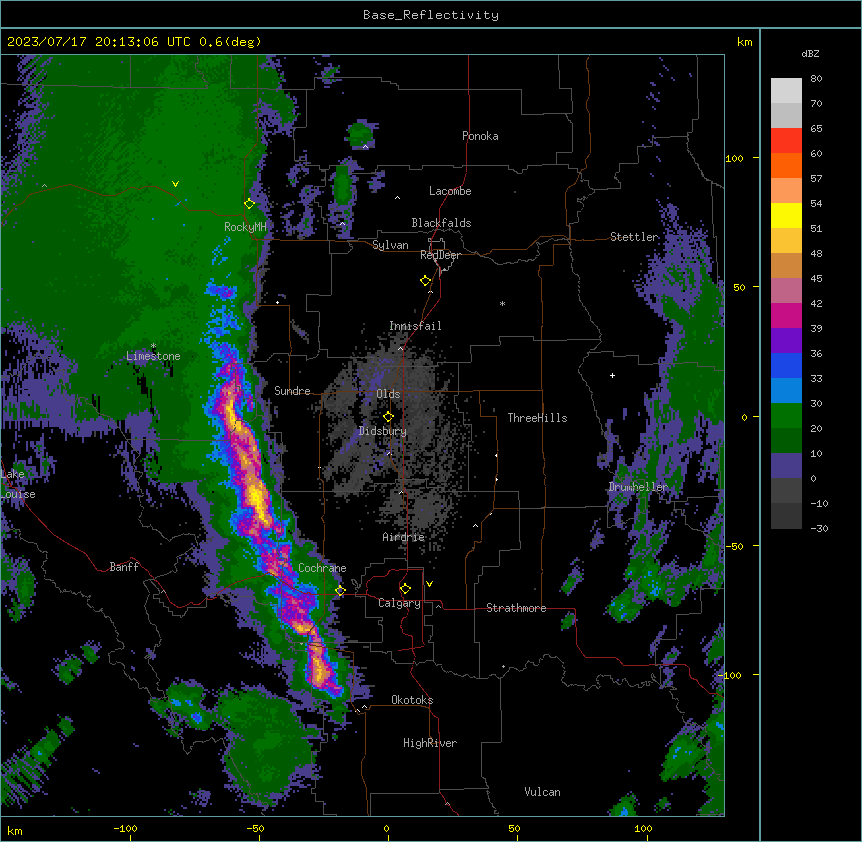The width and height of the screenshot is (862, 842).
Task: Click the HighRiver town label
Action: [x=430, y=743]
